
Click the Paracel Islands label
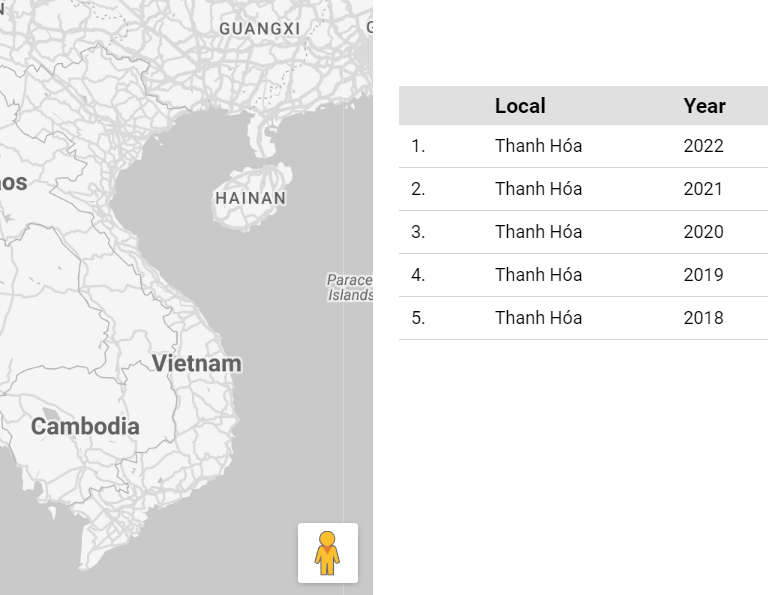pos(351,288)
